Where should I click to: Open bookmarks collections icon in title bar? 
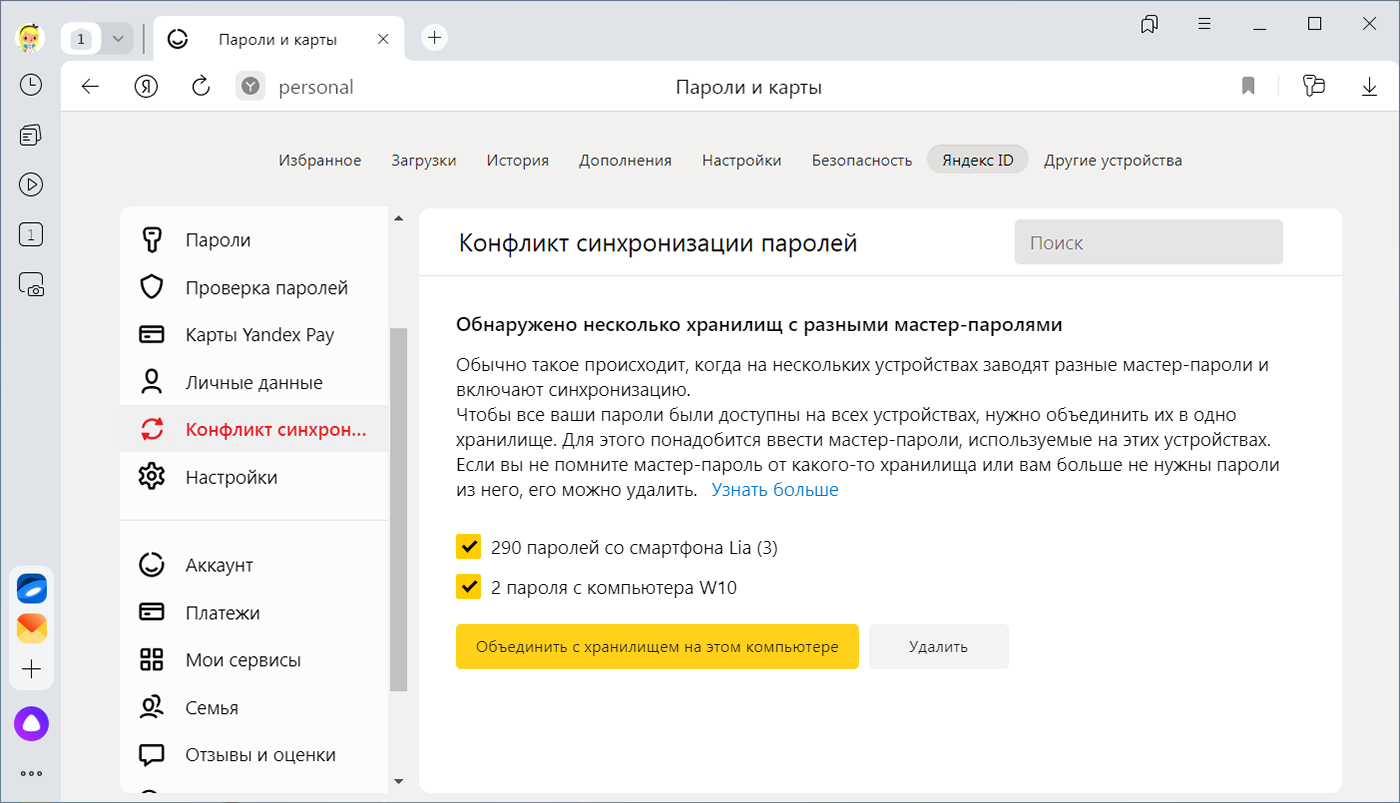1149,24
